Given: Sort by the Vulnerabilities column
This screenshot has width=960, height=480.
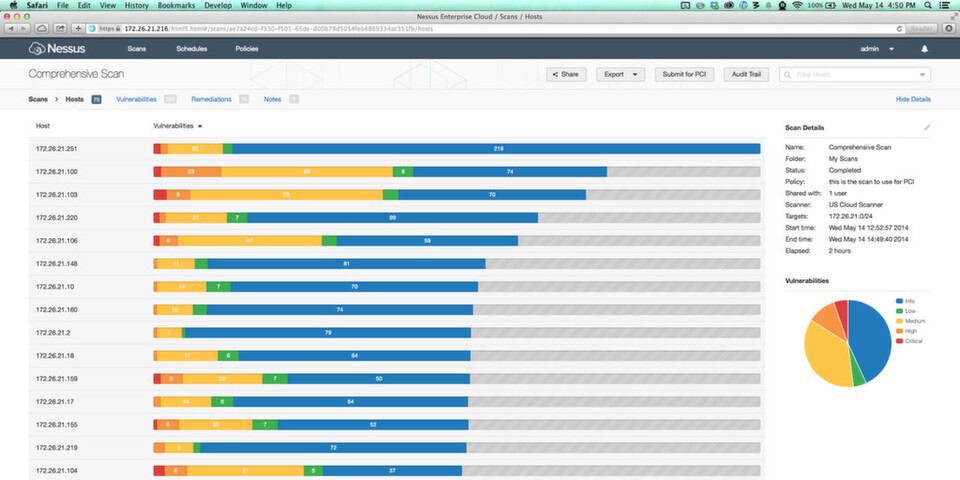Looking at the screenshot, I should [x=178, y=126].
